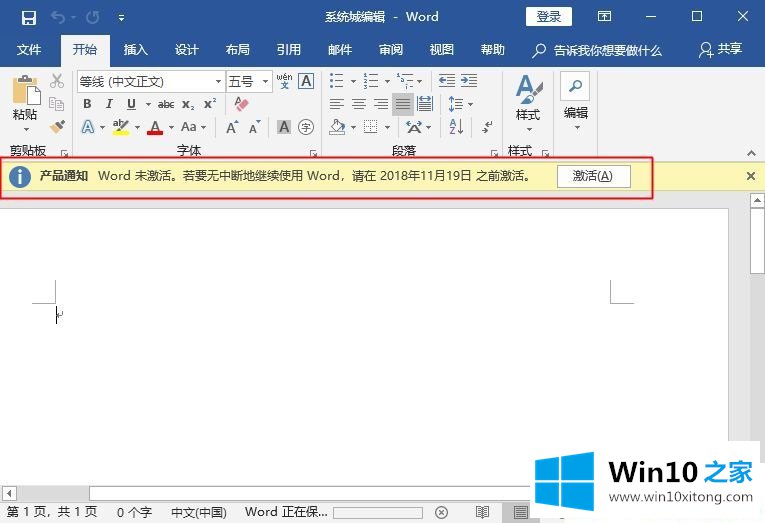Justify paragraph text

(403, 104)
